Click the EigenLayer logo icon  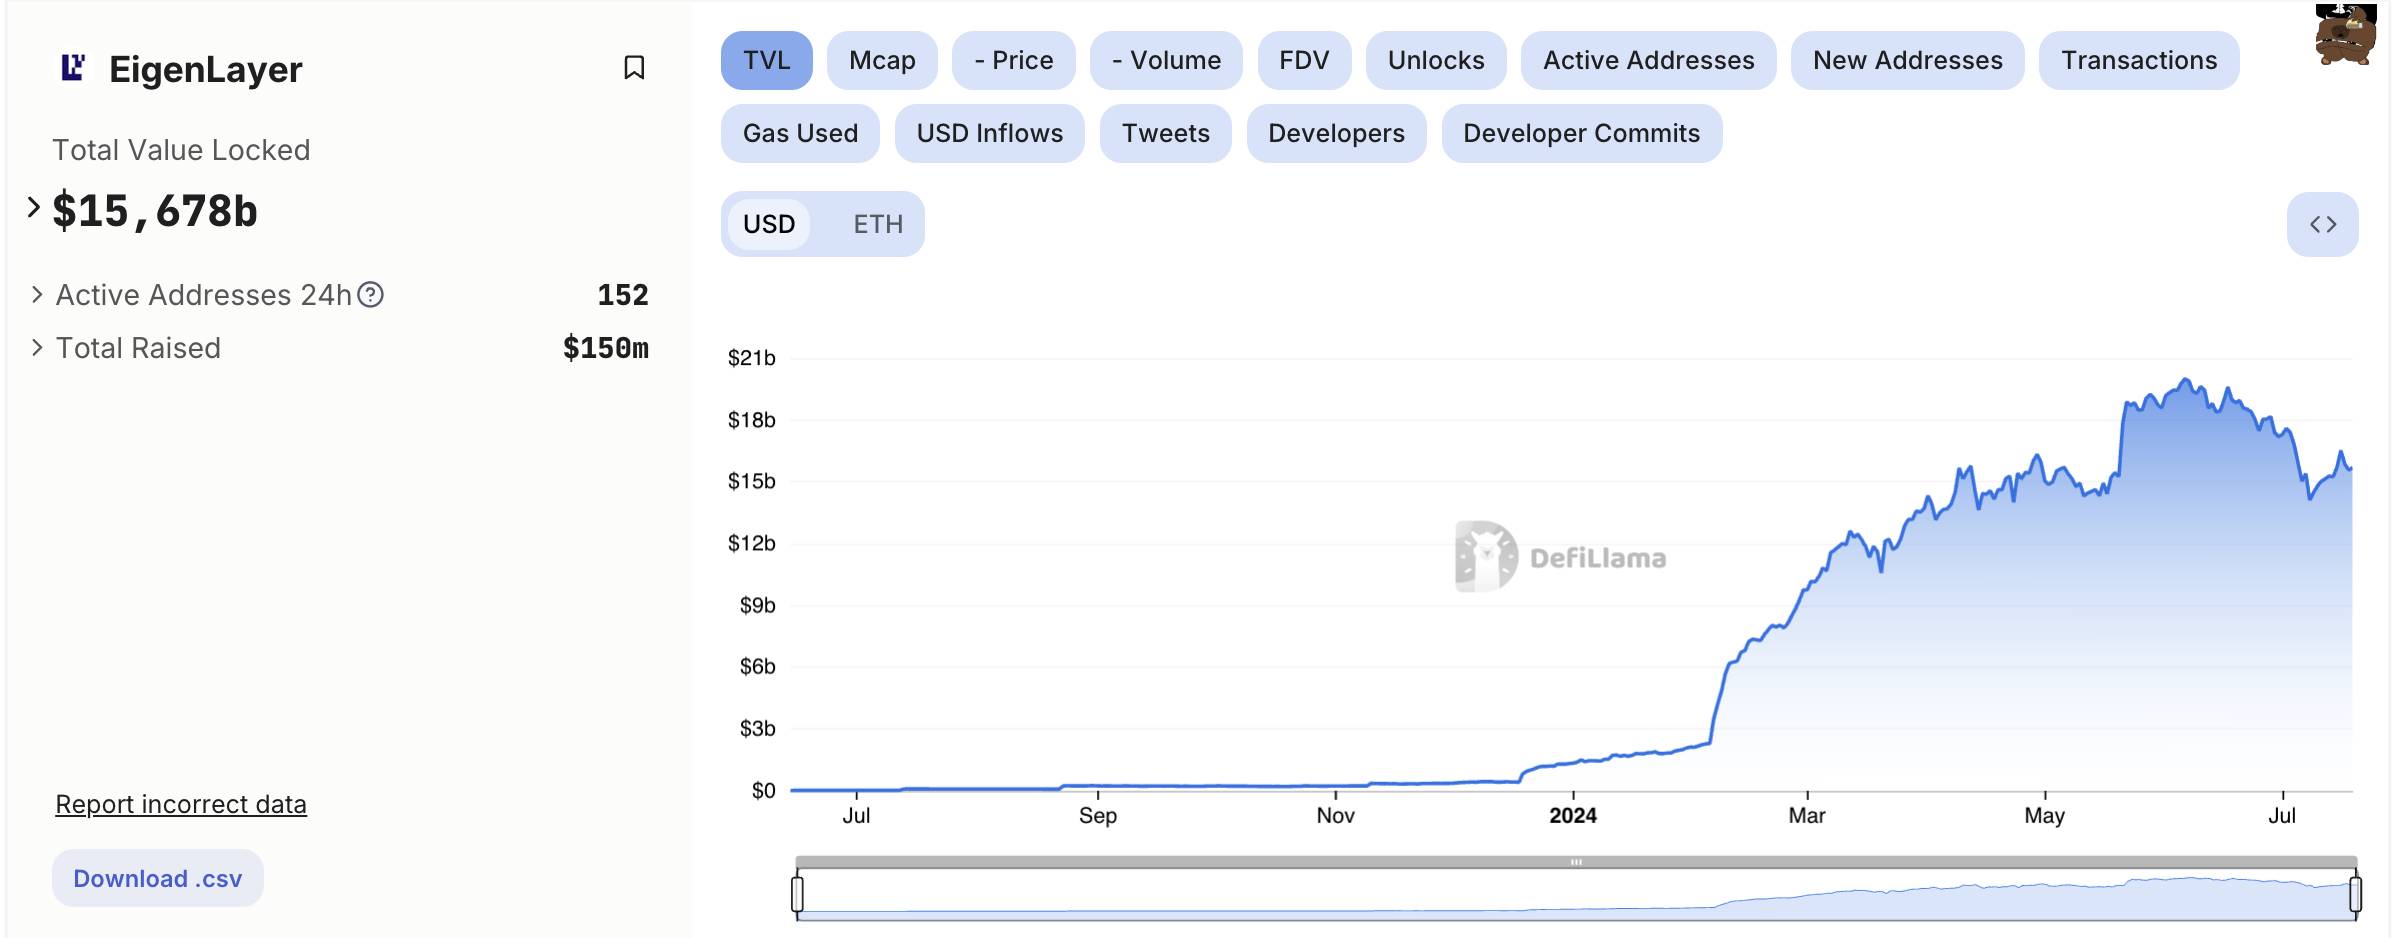[x=73, y=68]
